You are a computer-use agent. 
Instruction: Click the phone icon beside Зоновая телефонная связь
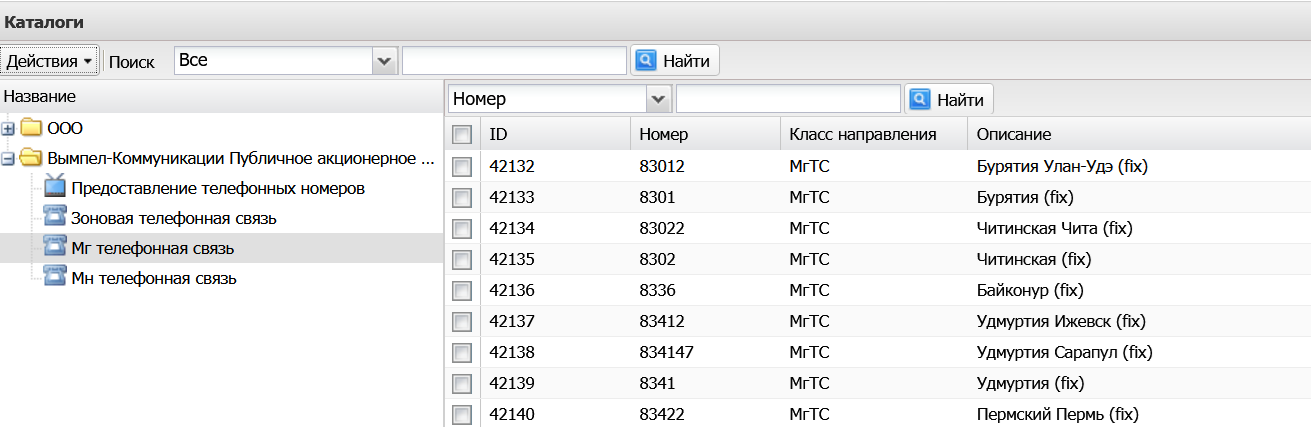tap(55, 218)
